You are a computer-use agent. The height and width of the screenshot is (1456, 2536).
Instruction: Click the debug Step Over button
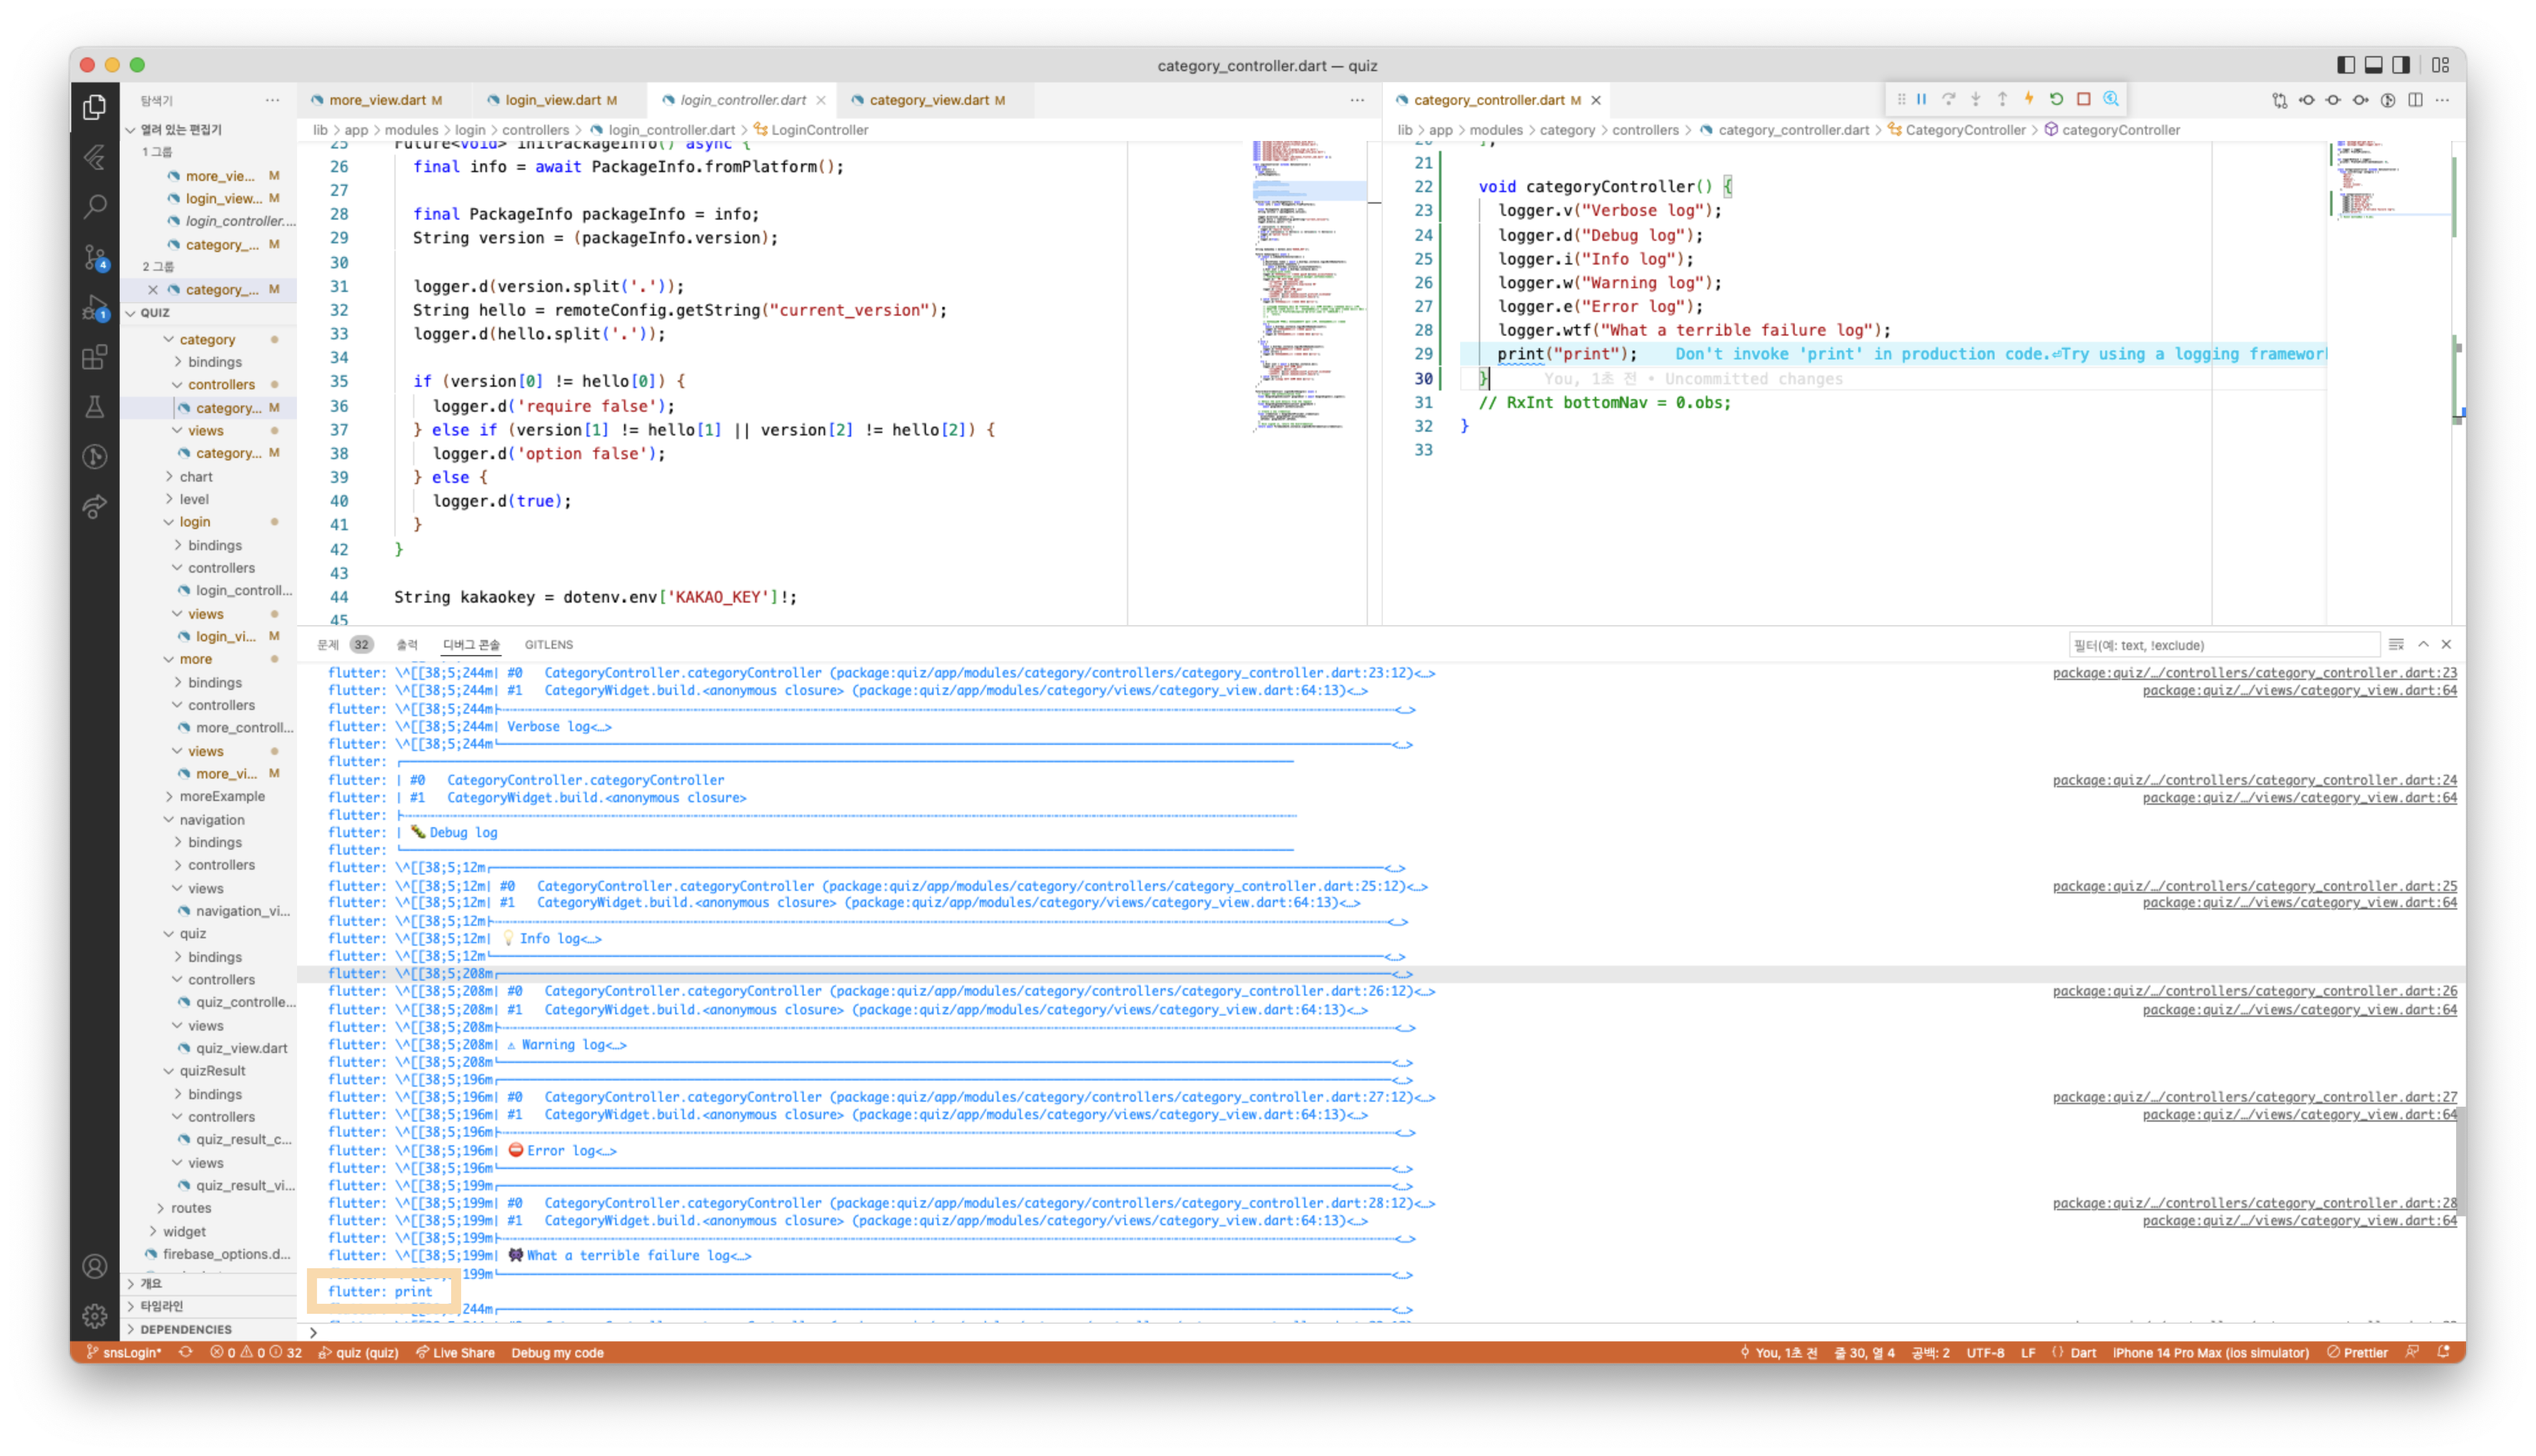(x=1948, y=99)
